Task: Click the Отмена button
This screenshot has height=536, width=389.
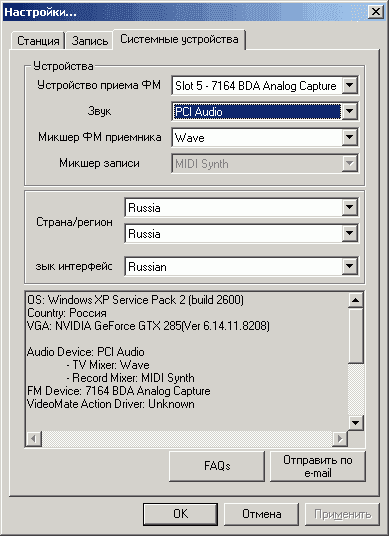Action: pyautogui.click(x=261, y=514)
